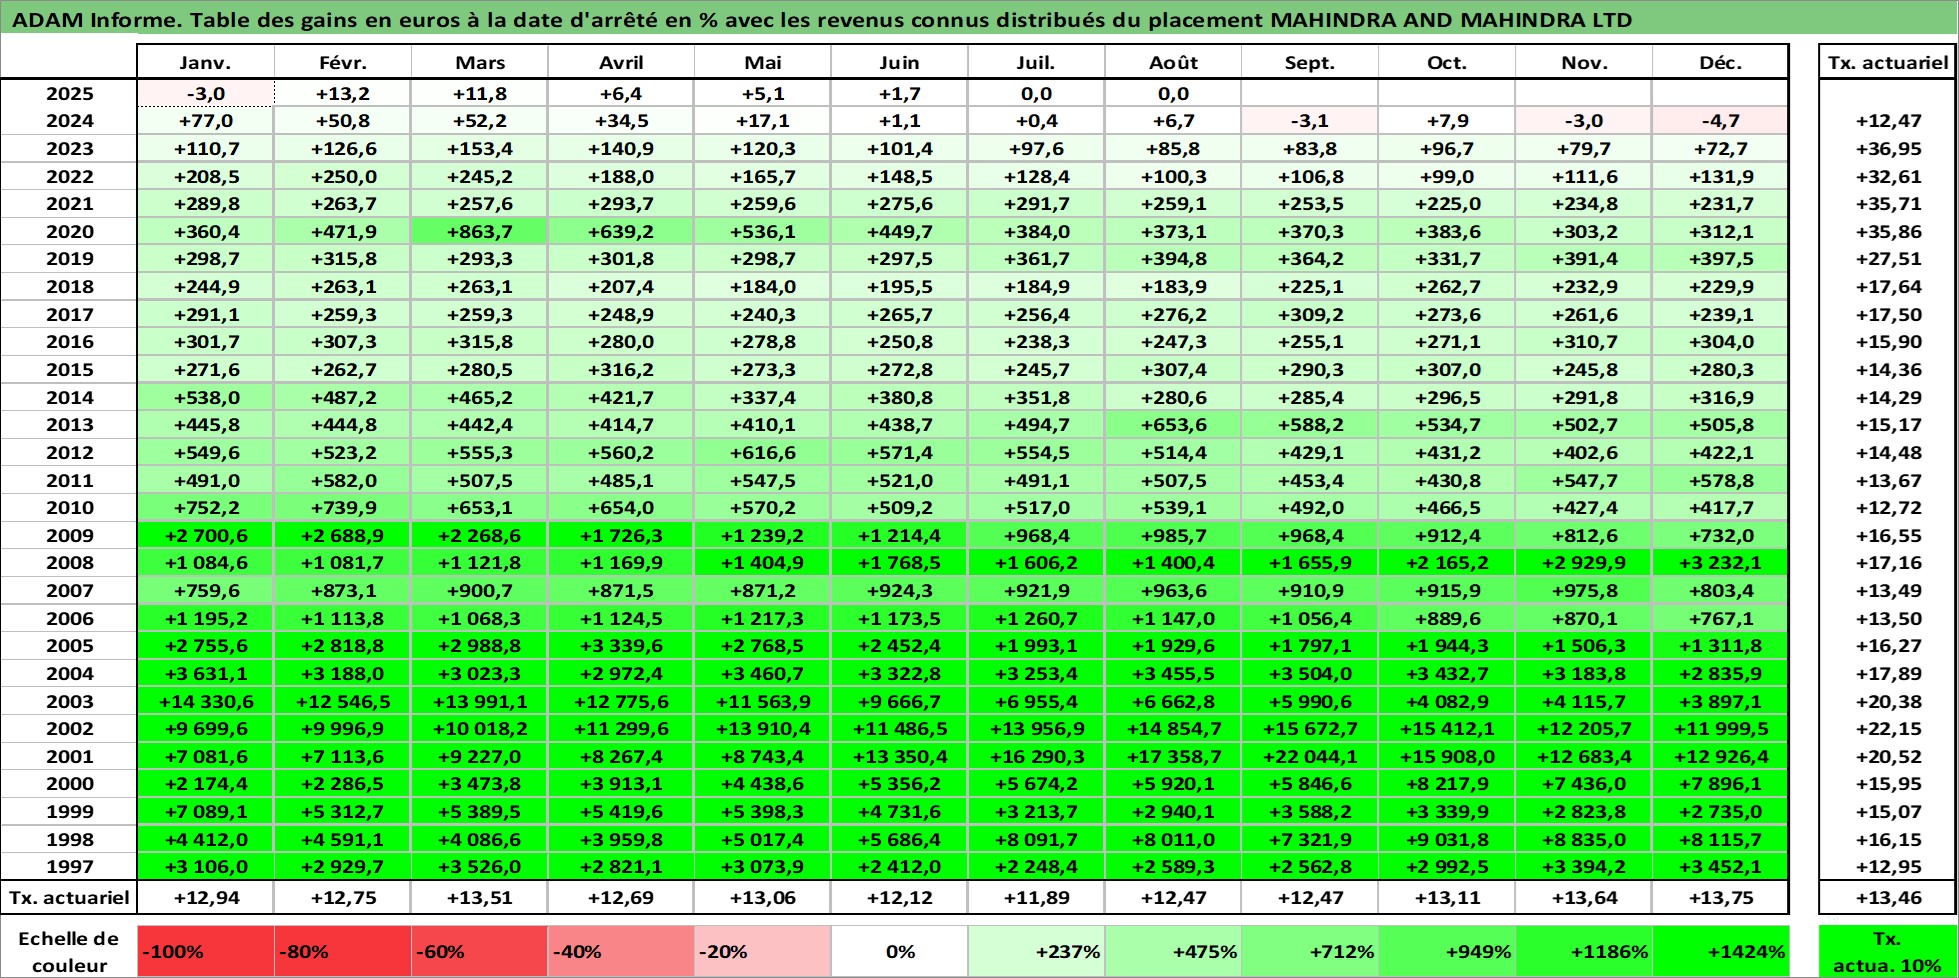Click the +7 896,1 cell for December 2000
1959x978 pixels.
point(1720,784)
